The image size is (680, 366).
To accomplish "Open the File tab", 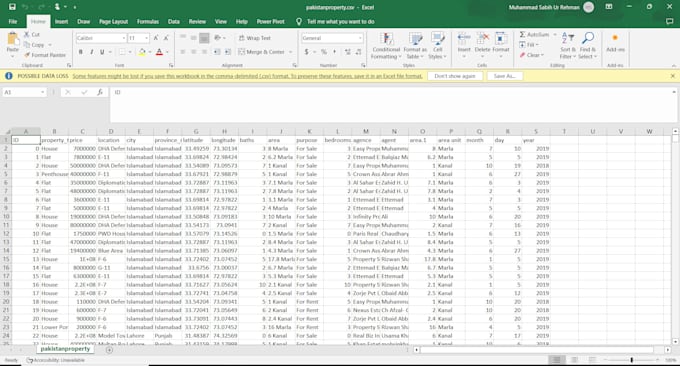I will coord(13,21).
